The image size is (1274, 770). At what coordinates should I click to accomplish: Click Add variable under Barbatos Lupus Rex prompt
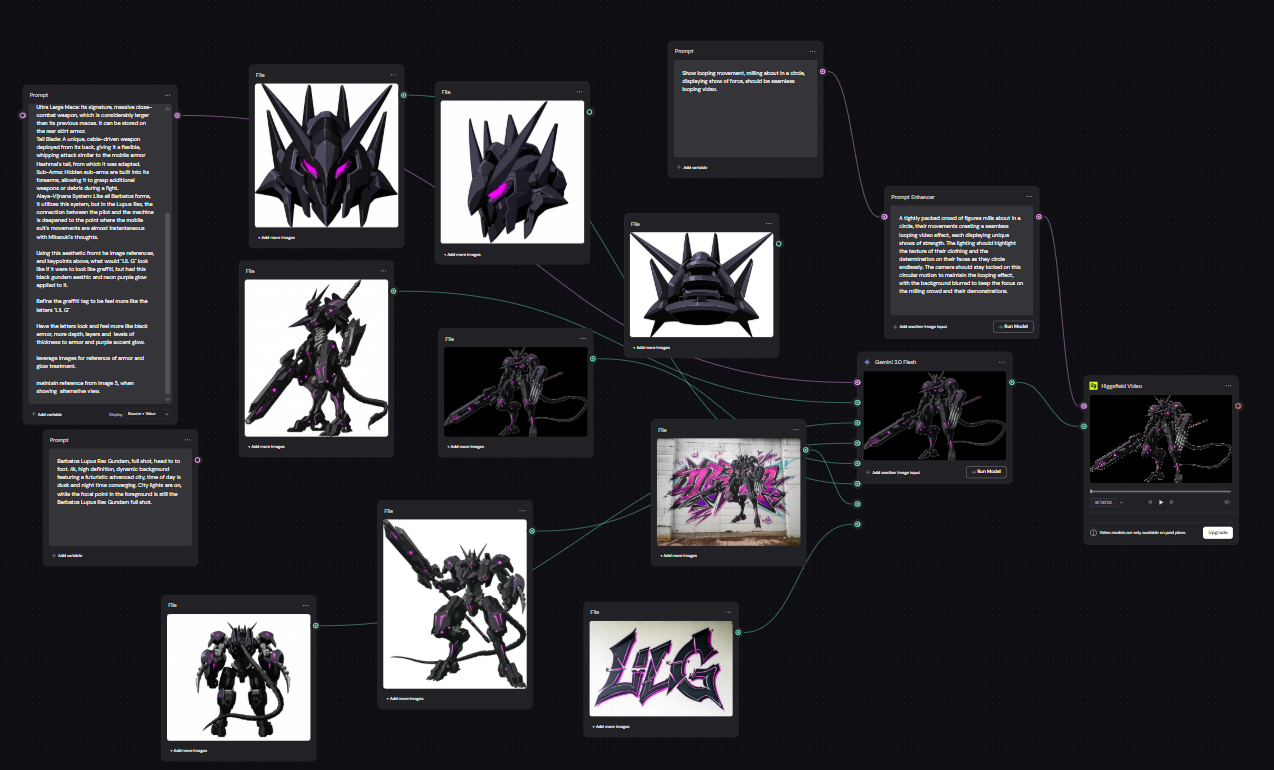coord(67,555)
